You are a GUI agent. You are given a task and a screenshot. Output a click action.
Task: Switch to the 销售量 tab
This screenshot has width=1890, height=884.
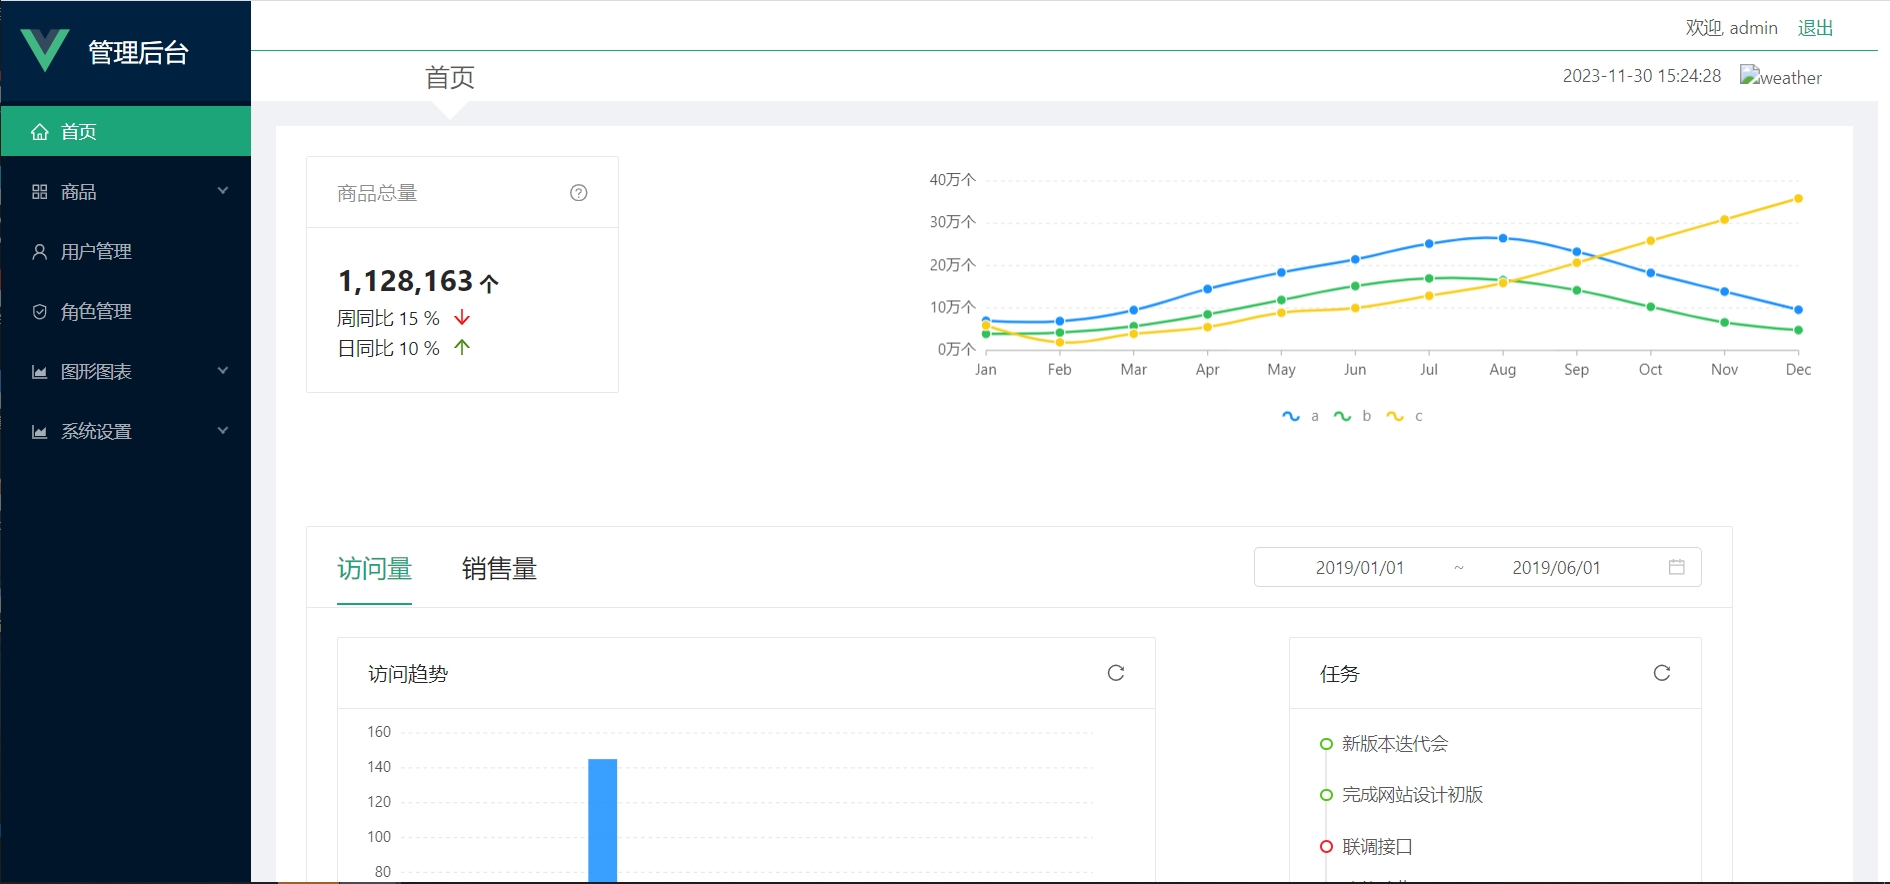coord(499,569)
